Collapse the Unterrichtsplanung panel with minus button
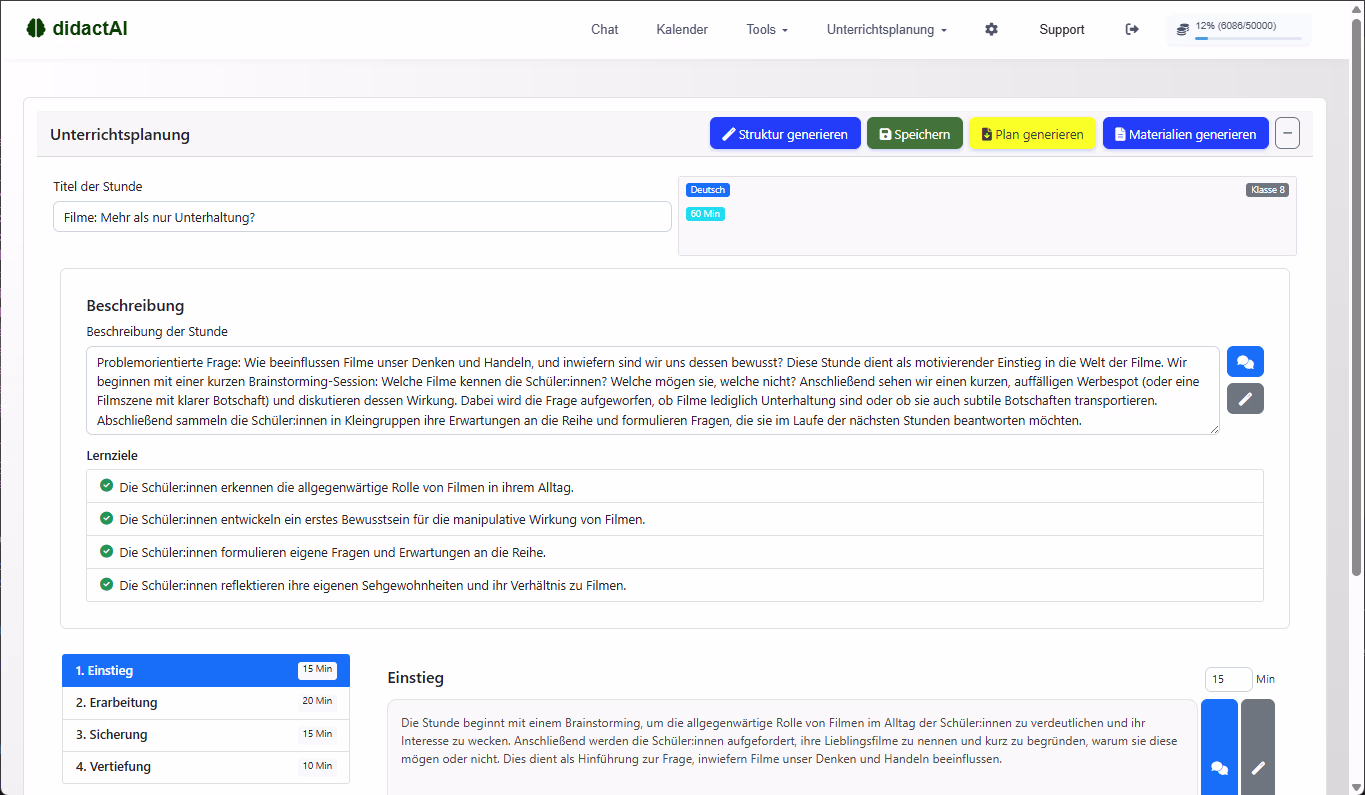Viewport: 1365px width, 795px height. [1287, 133]
